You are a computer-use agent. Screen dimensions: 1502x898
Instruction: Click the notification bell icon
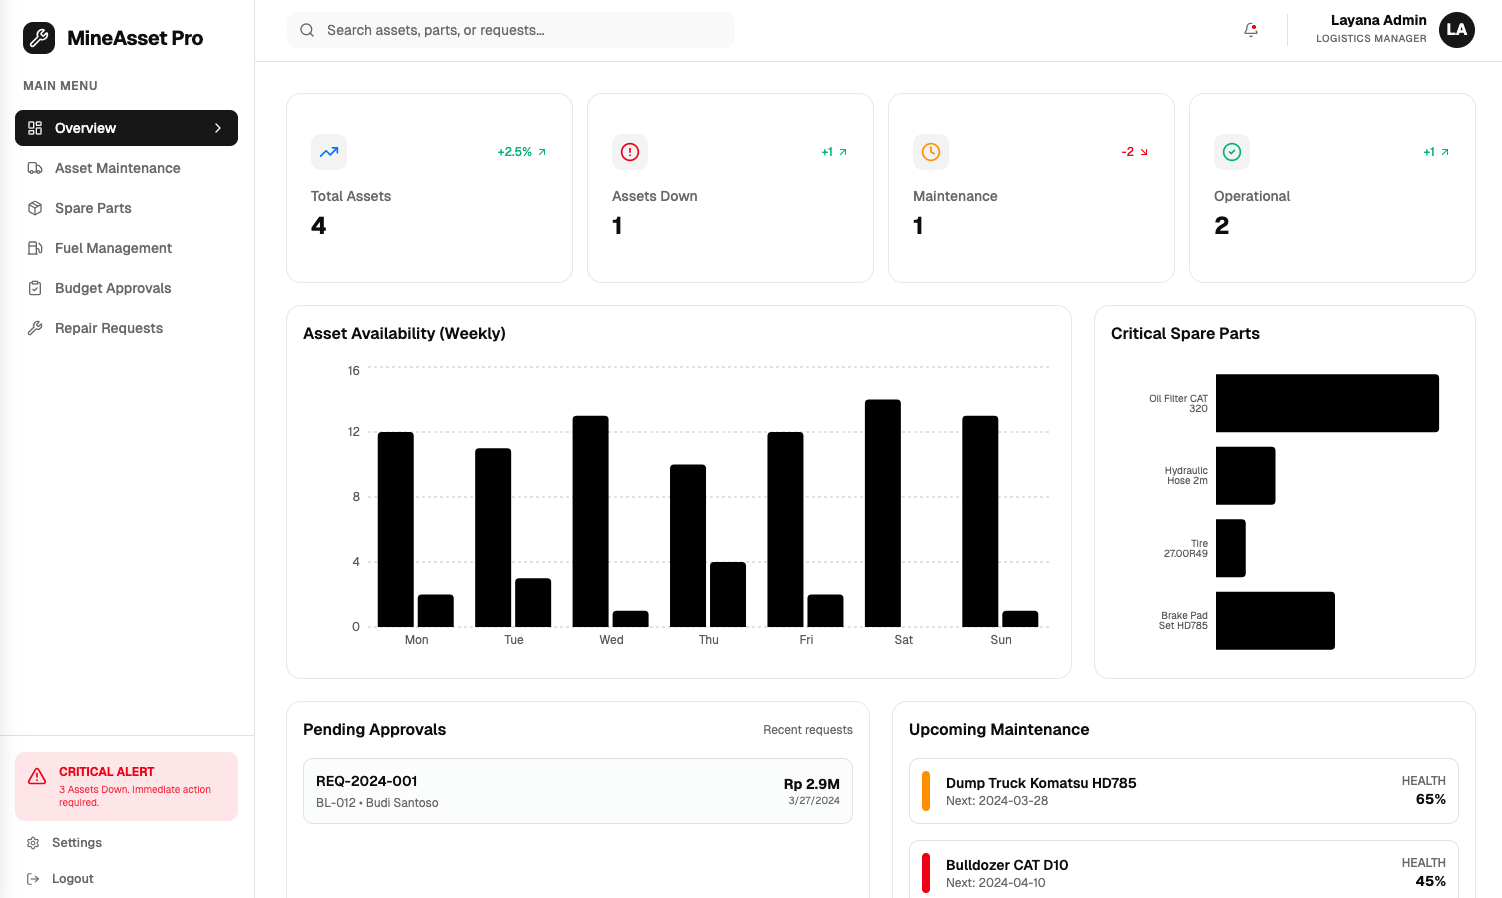(x=1250, y=30)
